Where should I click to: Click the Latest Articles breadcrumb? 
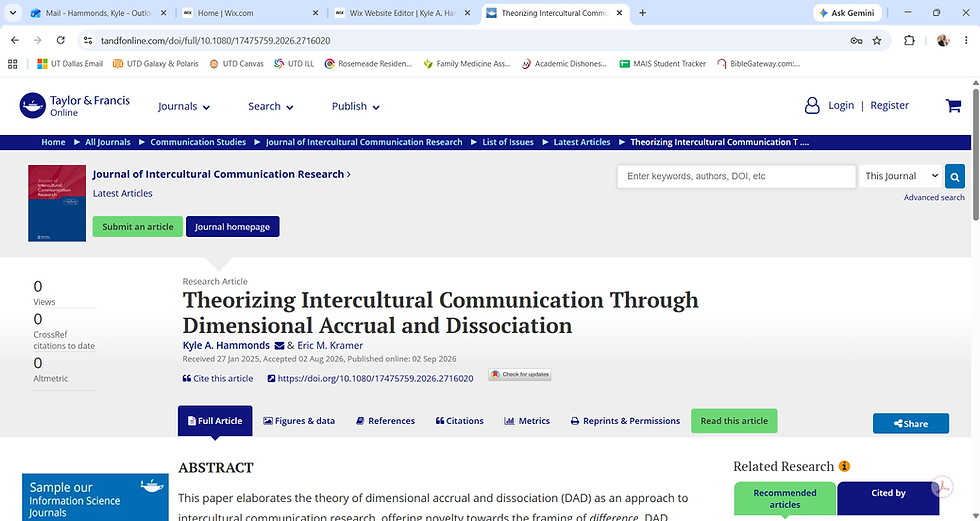click(582, 142)
